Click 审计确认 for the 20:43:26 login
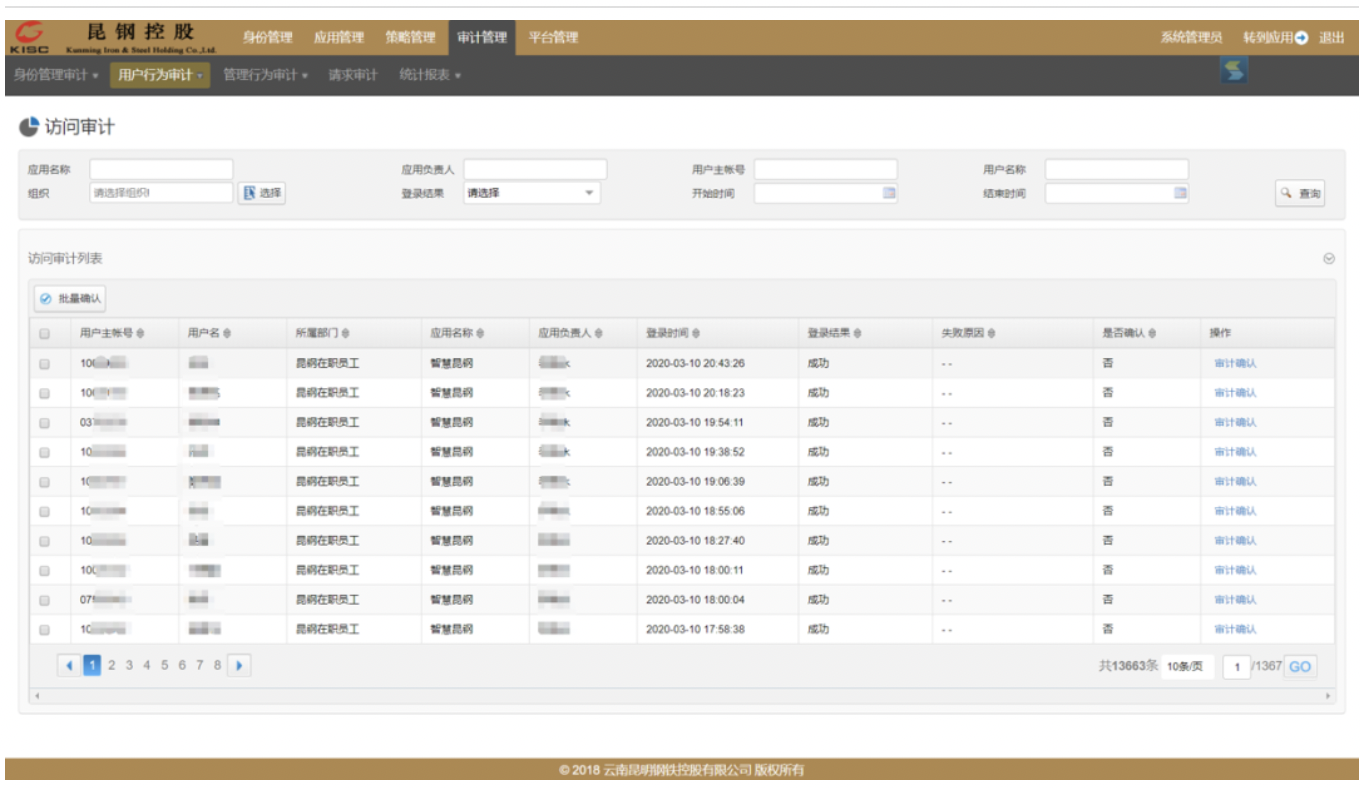 coord(1235,364)
